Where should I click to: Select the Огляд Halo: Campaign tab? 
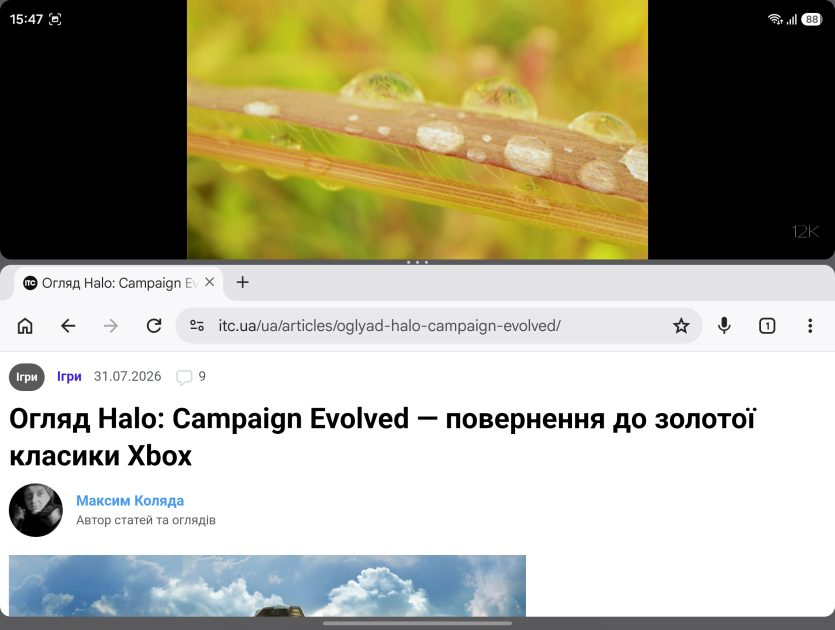point(117,283)
